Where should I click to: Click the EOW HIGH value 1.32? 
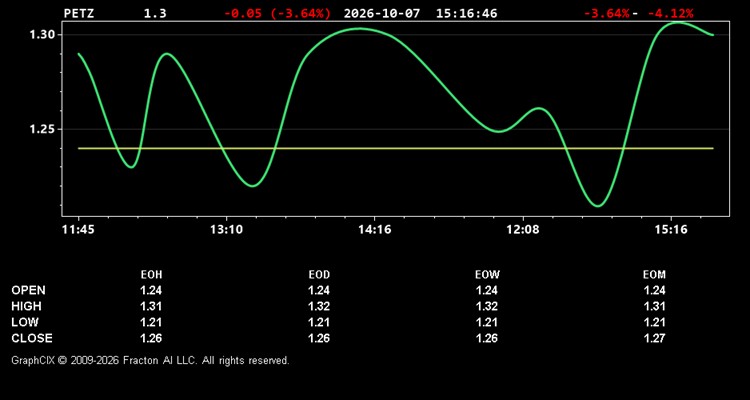click(487, 306)
